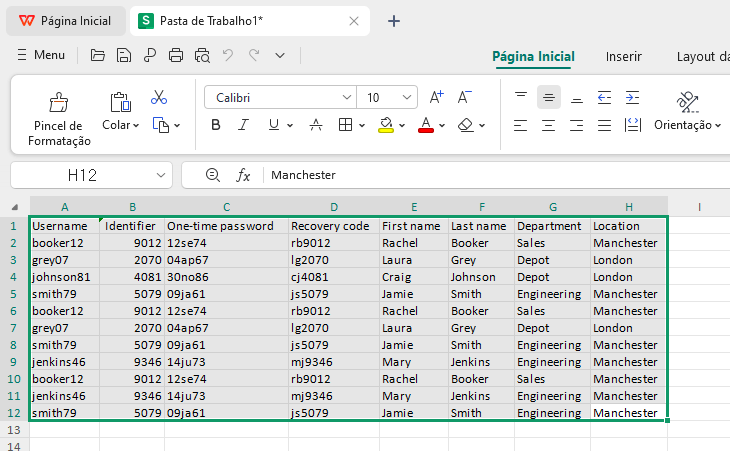730x451 pixels.
Task: Open the font name Calibri dropdown
Action: [x=347, y=98]
